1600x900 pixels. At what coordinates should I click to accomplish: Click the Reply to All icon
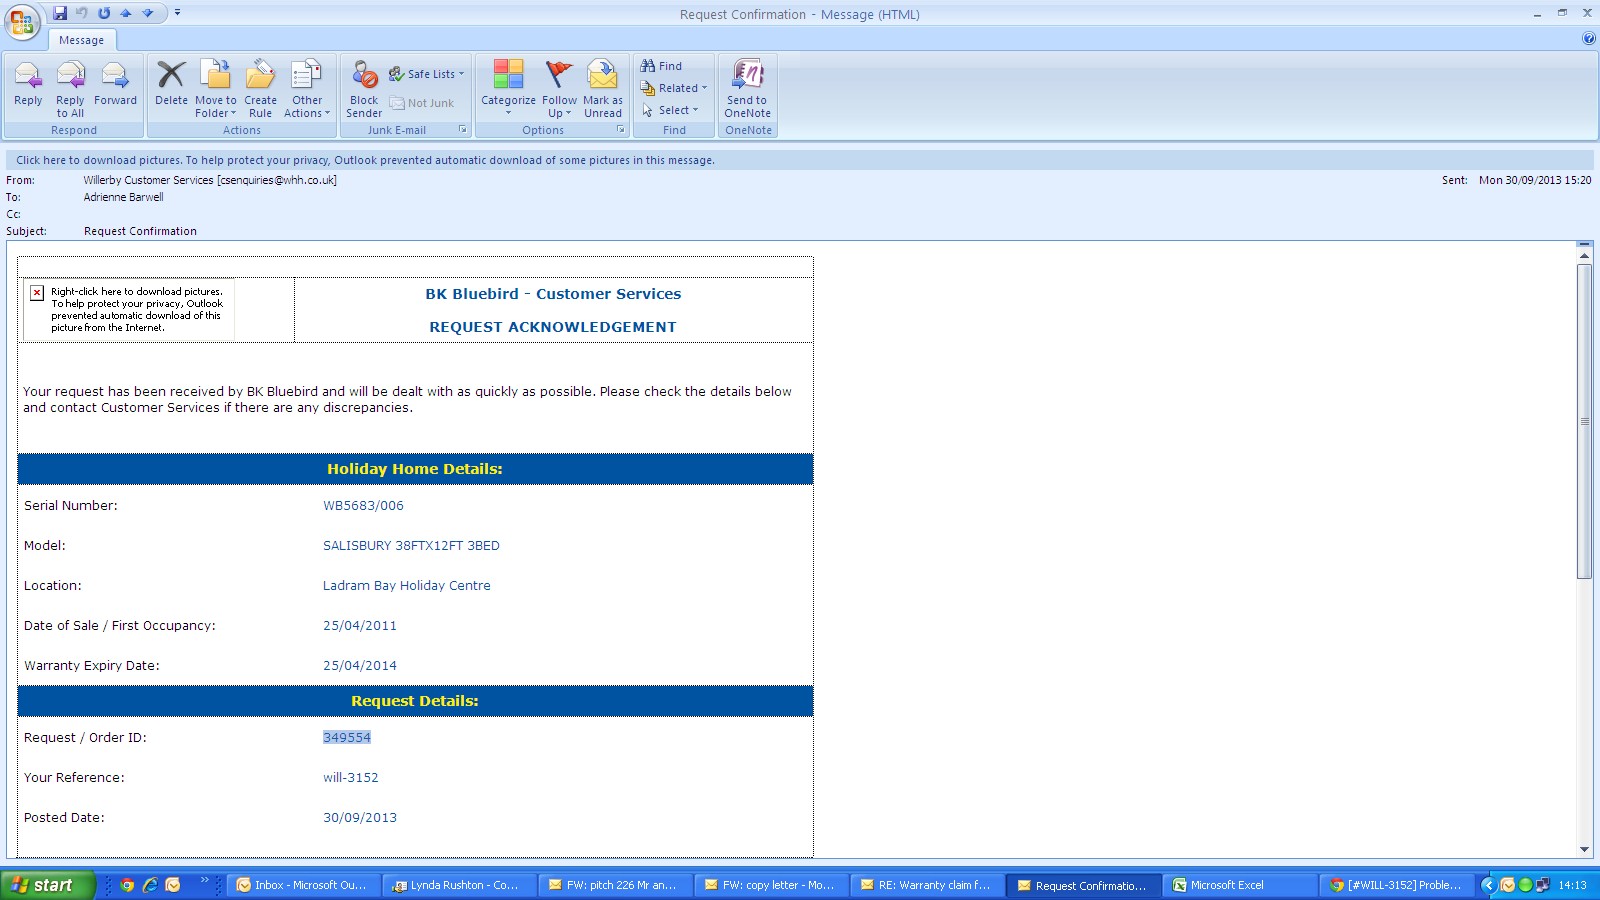pos(70,89)
